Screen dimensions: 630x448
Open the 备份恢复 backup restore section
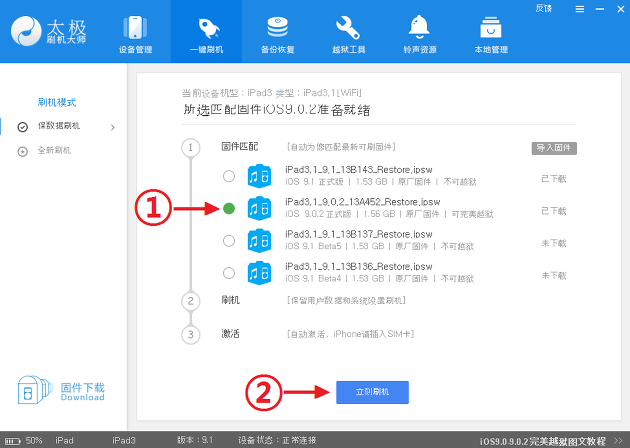278,34
